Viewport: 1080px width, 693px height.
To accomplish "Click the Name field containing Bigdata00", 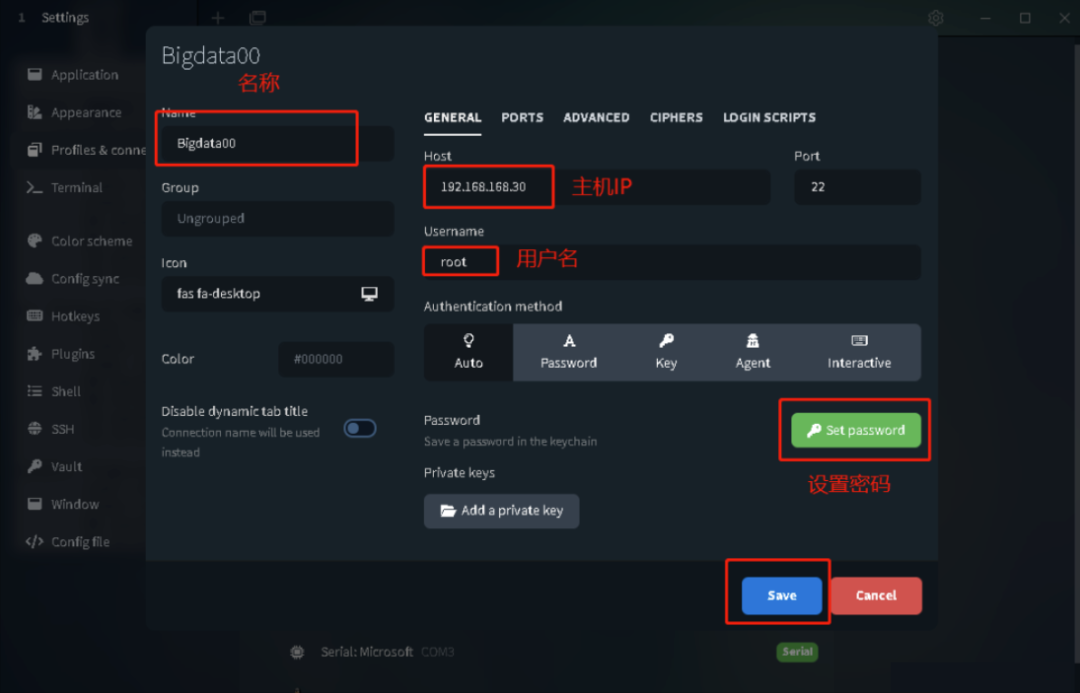I will [278, 143].
